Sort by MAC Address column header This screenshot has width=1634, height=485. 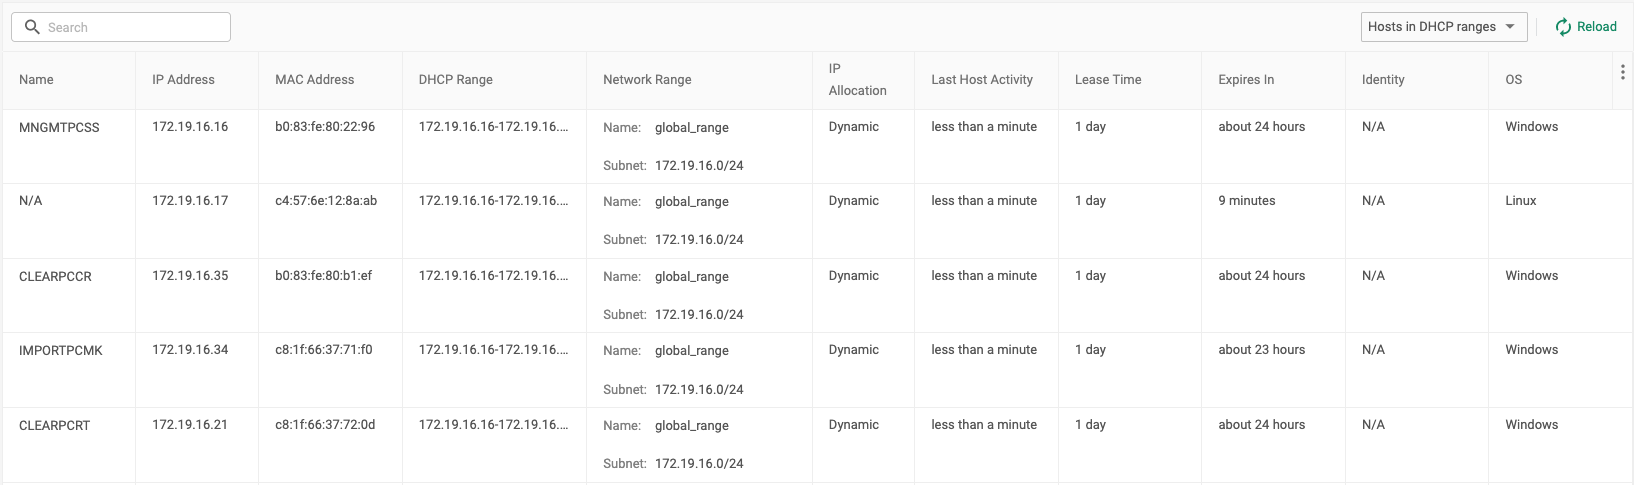click(x=314, y=80)
